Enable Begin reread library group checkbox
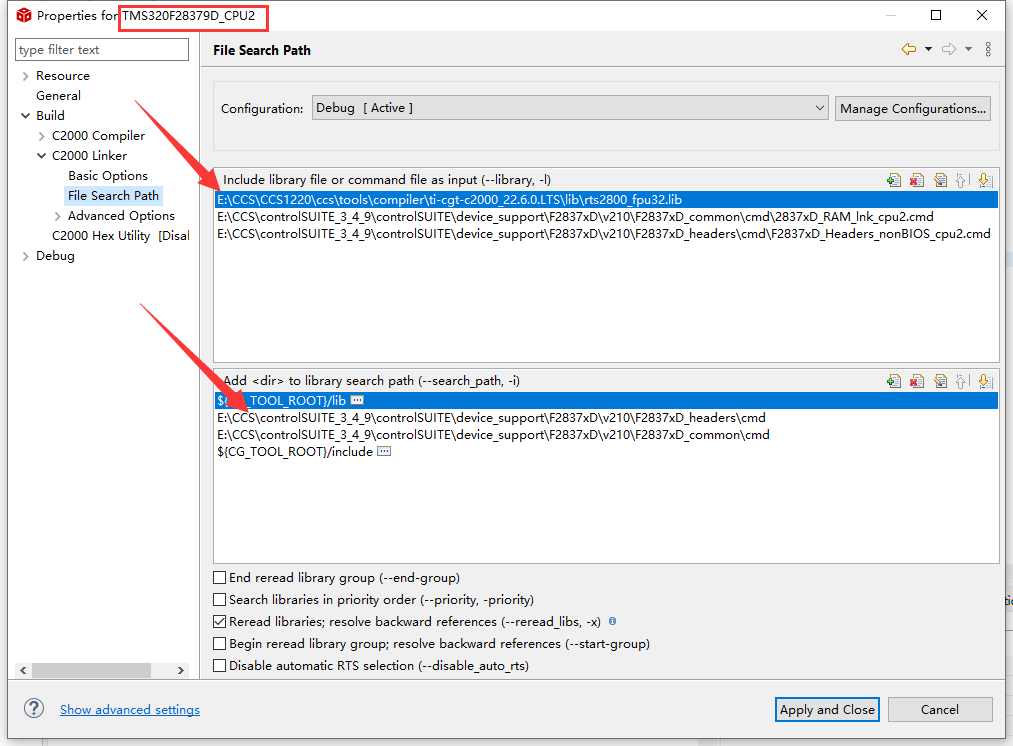 tap(220, 643)
